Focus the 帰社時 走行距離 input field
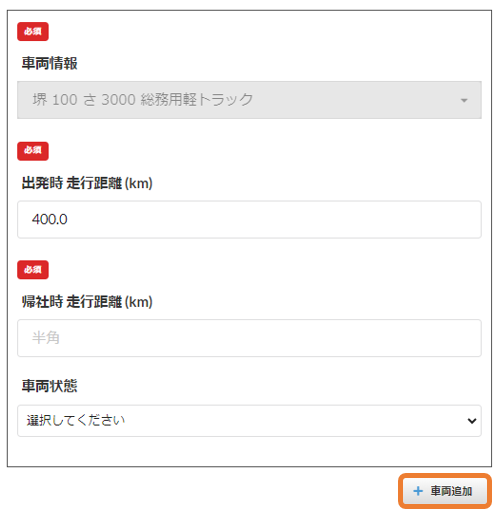This screenshot has width=497, height=515. click(x=249, y=338)
